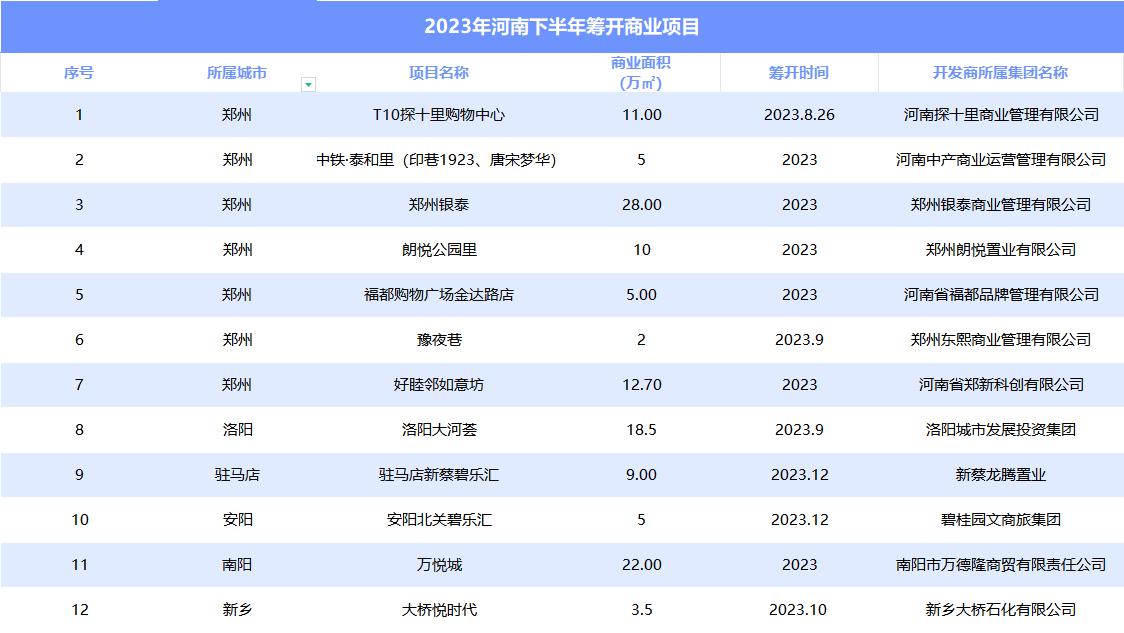
Task: Select developer 南阳市万德隆商贸有限责任公司
Action: [1001, 565]
